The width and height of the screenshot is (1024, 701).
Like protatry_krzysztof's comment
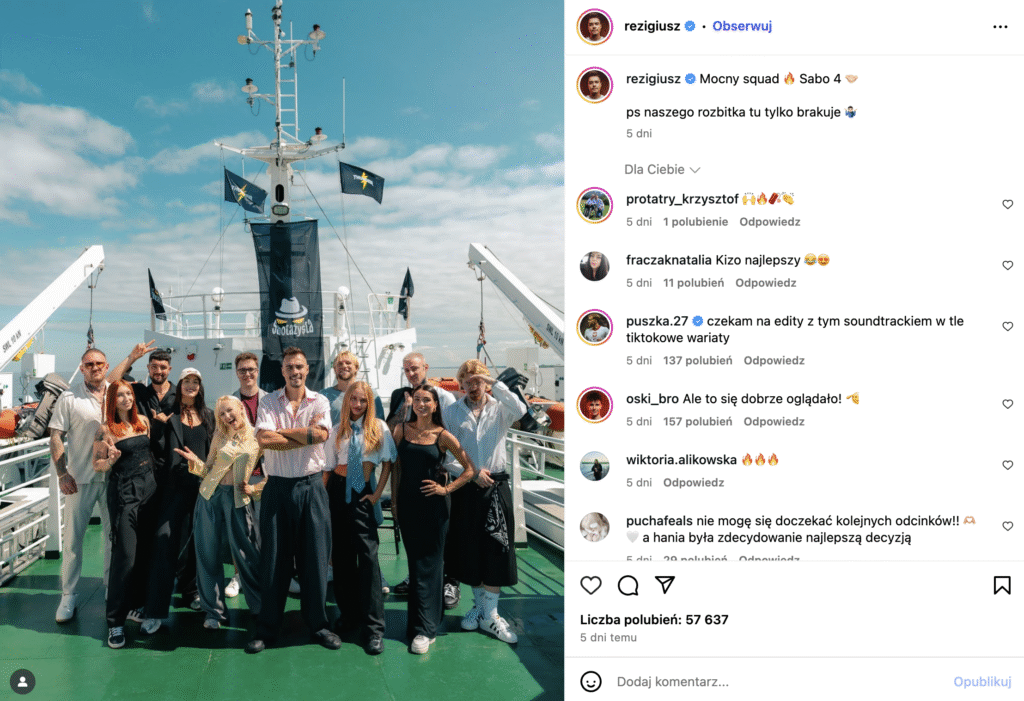(x=1007, y=204)
